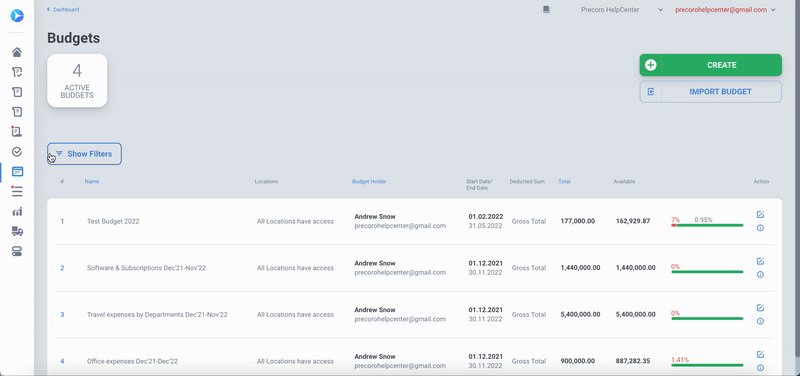800x376 pixels.
Task: Open the precorohelpcenter@gmail.com account dropdown
Action: point(725,10)
